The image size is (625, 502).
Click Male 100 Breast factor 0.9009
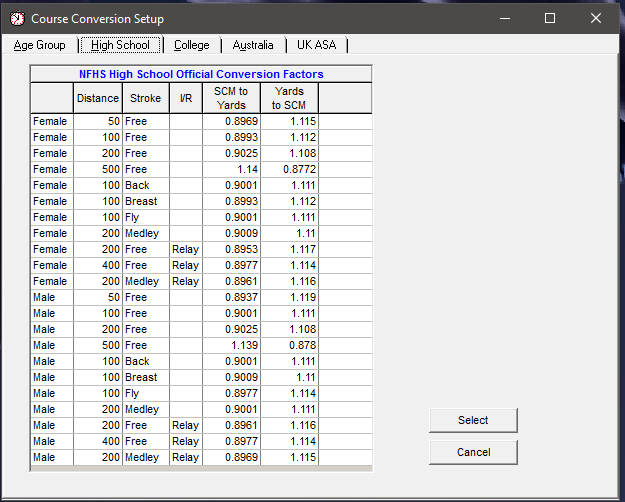[231, 377]
